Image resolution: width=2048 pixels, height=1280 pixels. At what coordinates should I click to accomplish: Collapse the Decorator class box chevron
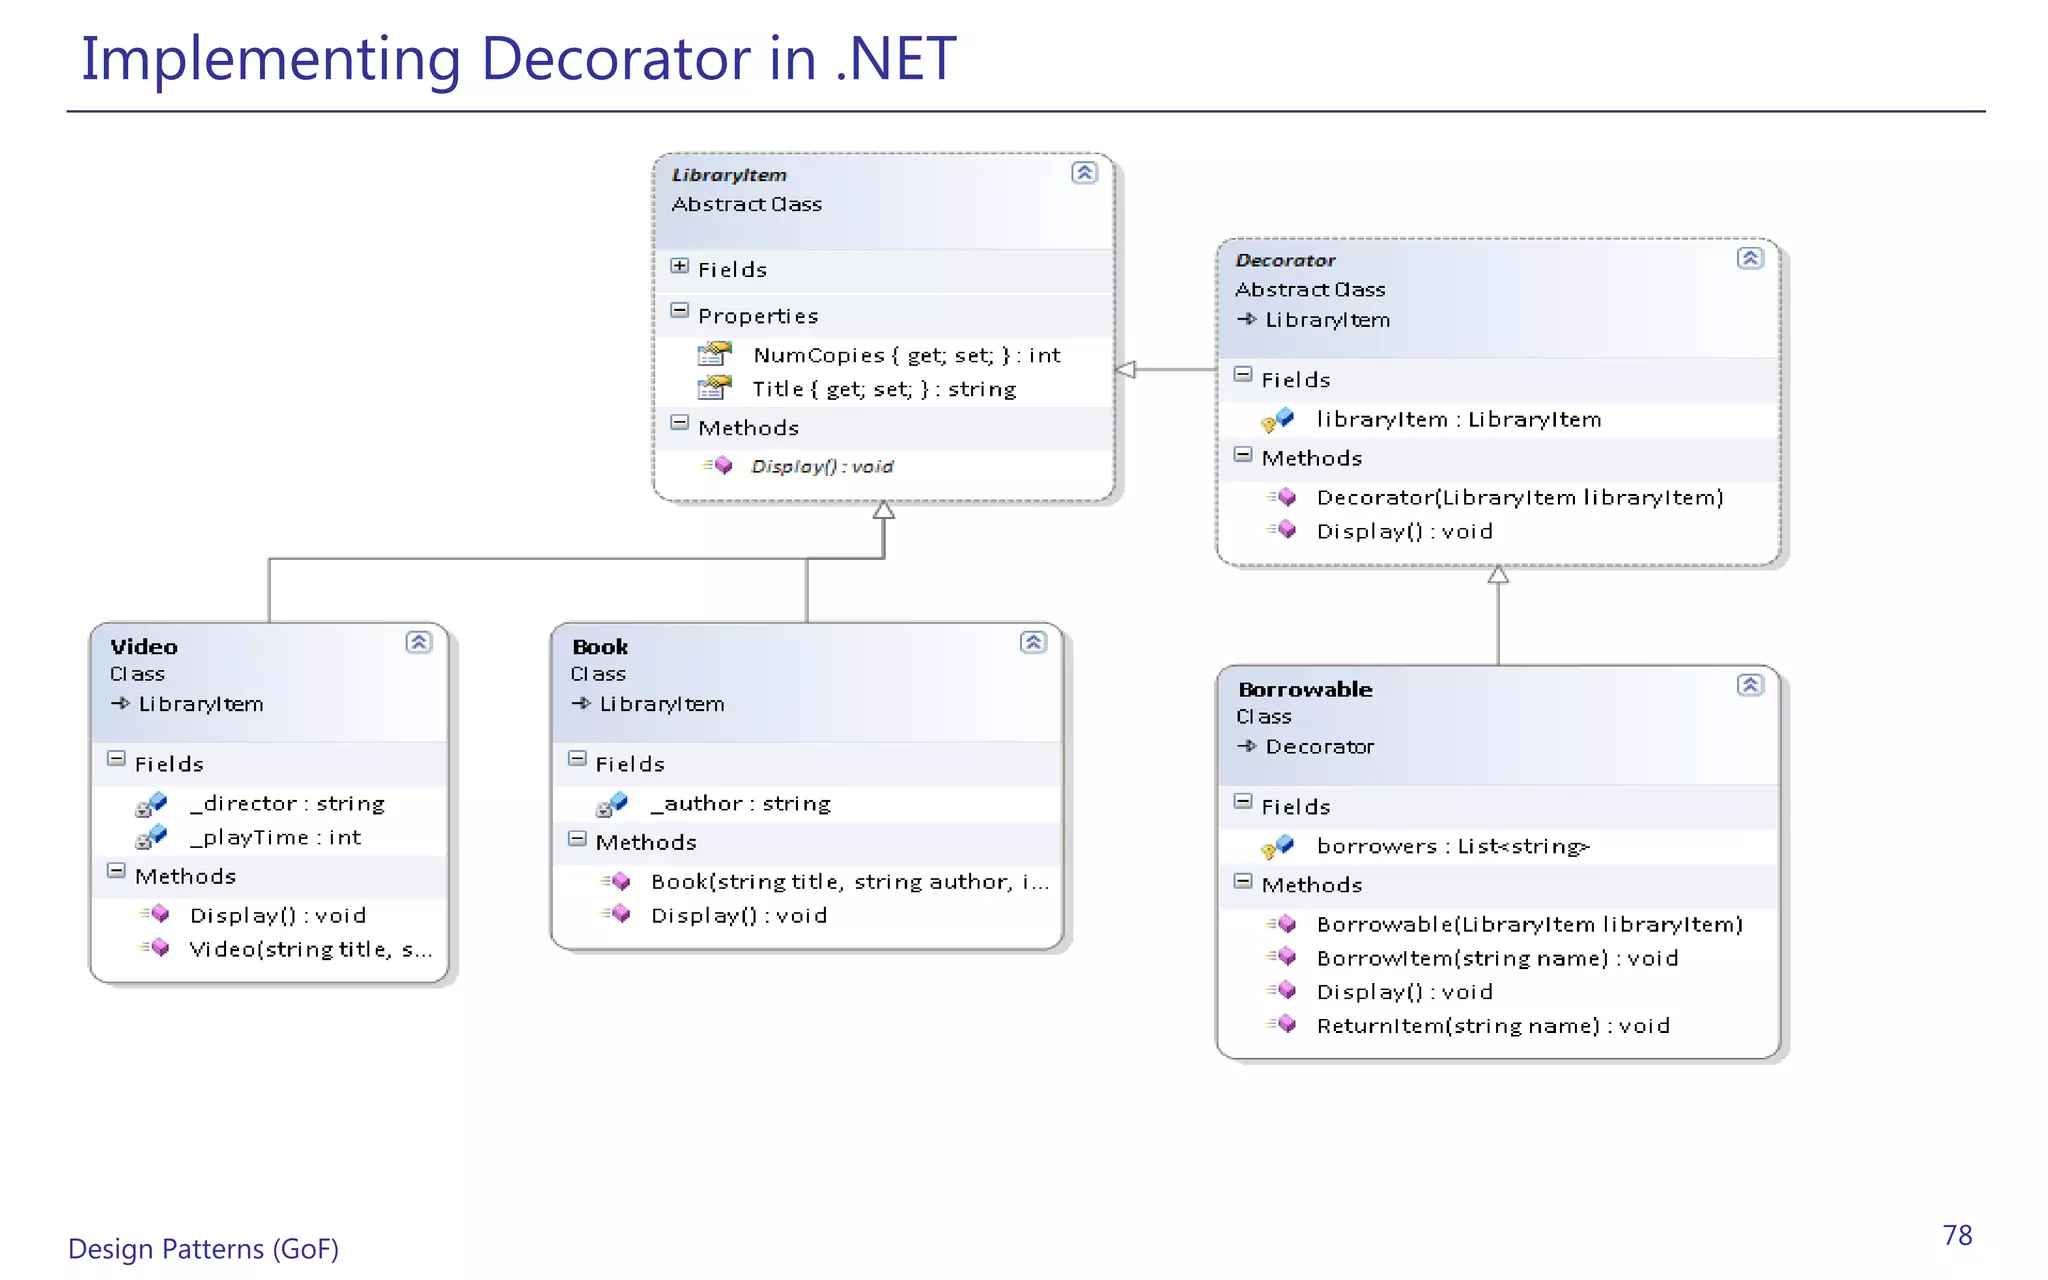1749,258
